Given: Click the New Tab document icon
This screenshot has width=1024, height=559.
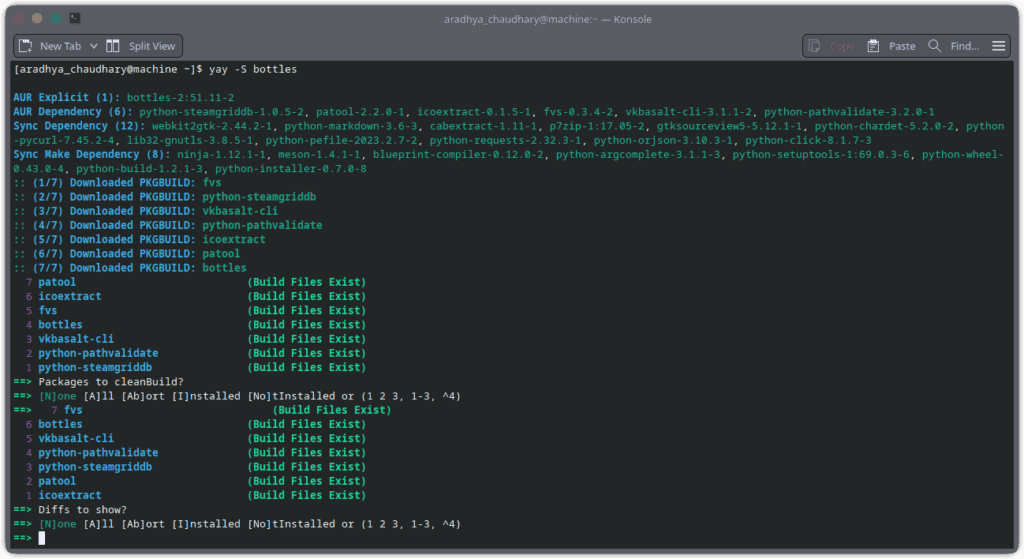Looking at the screenshot, I should pyautogui.click(x=25, y=46).
